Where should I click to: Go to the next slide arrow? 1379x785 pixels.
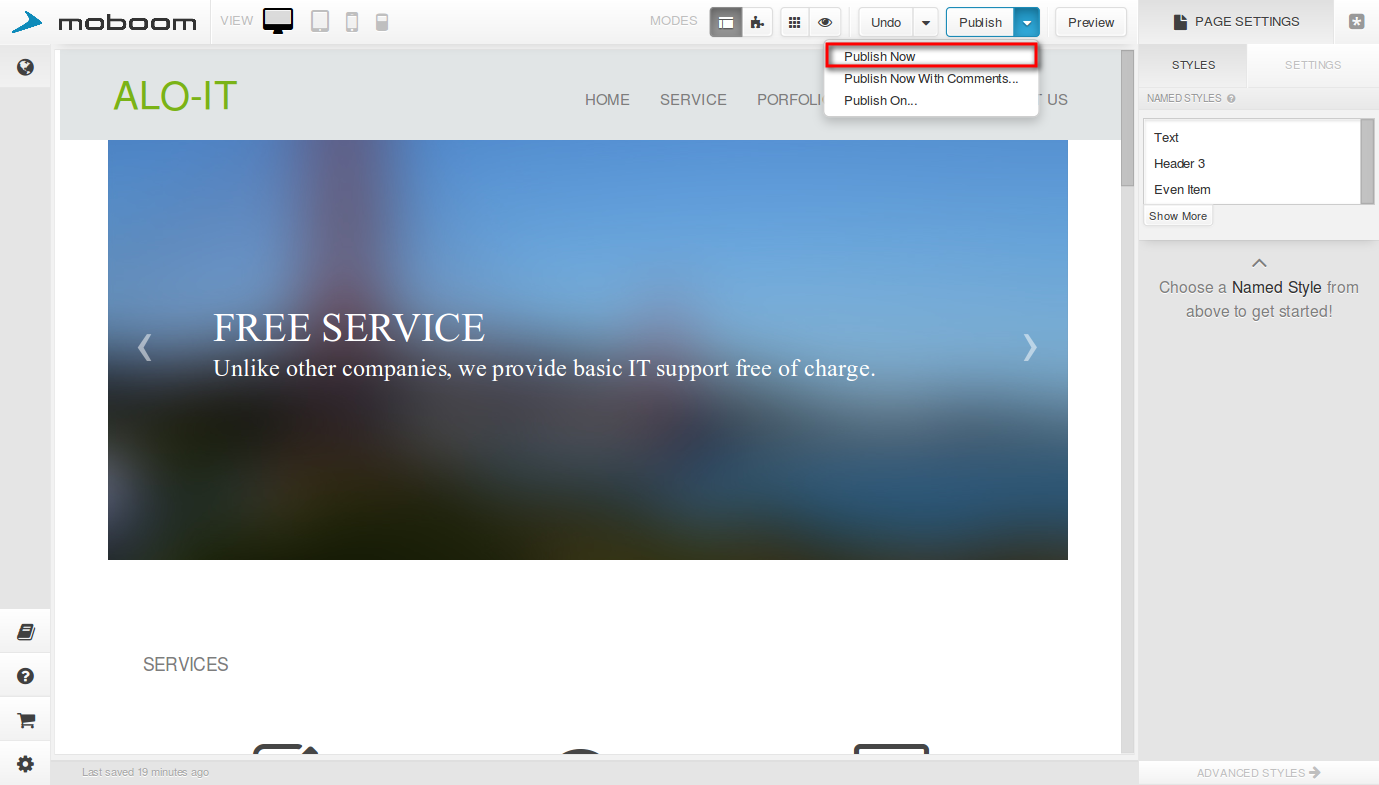tap(1030, 347)
